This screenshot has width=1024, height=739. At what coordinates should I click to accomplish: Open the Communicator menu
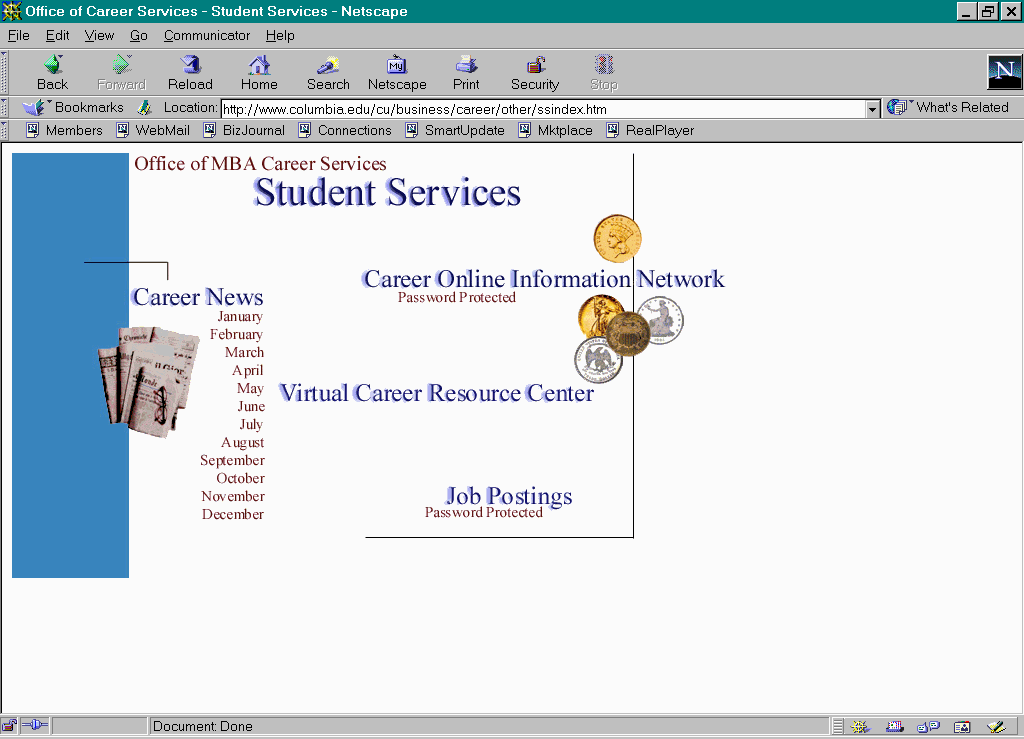207,35
